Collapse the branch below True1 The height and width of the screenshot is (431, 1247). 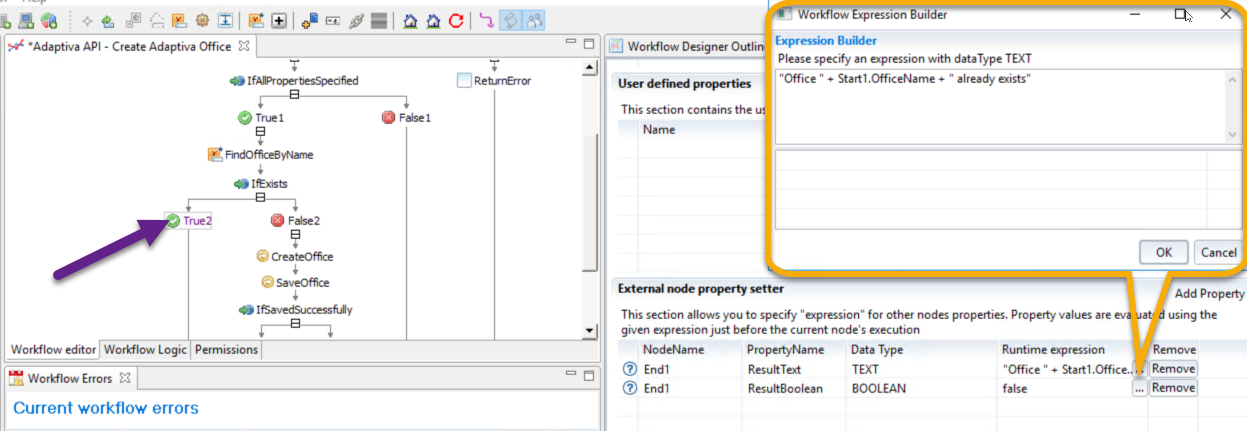pyautogui.click(x=260, y=131)
